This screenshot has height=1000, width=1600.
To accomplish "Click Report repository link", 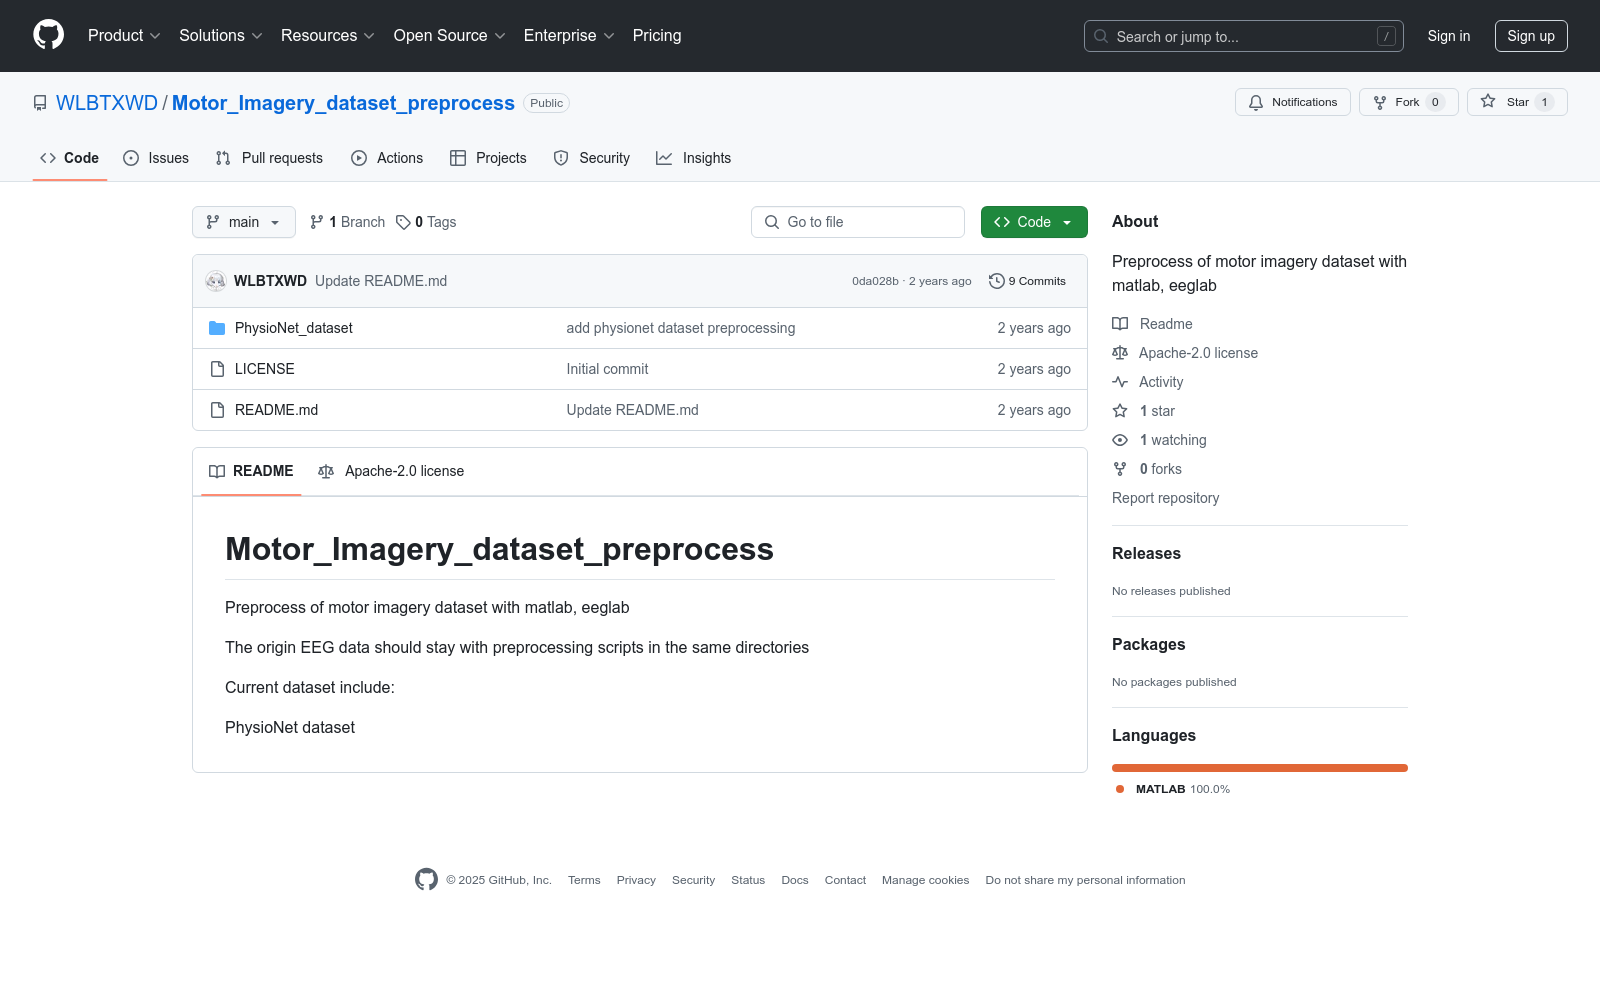I will coord(1165,498).
